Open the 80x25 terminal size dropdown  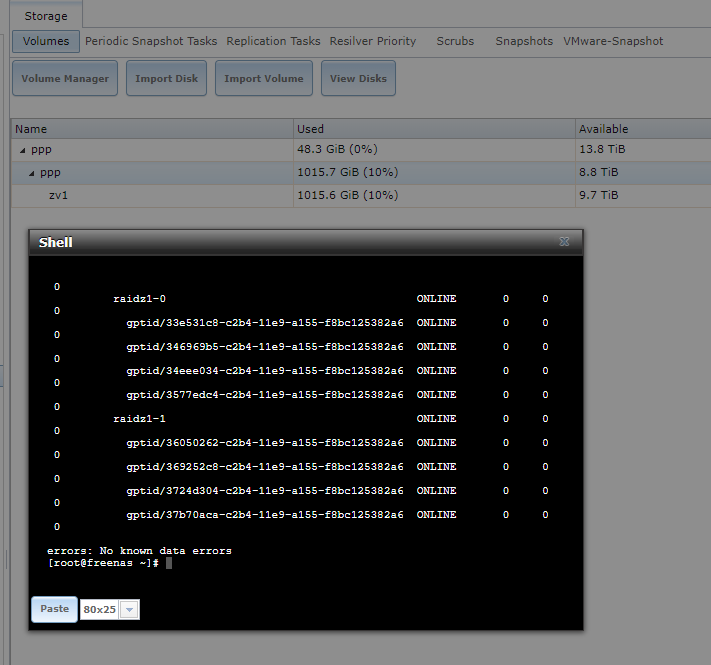click(130, 610)
